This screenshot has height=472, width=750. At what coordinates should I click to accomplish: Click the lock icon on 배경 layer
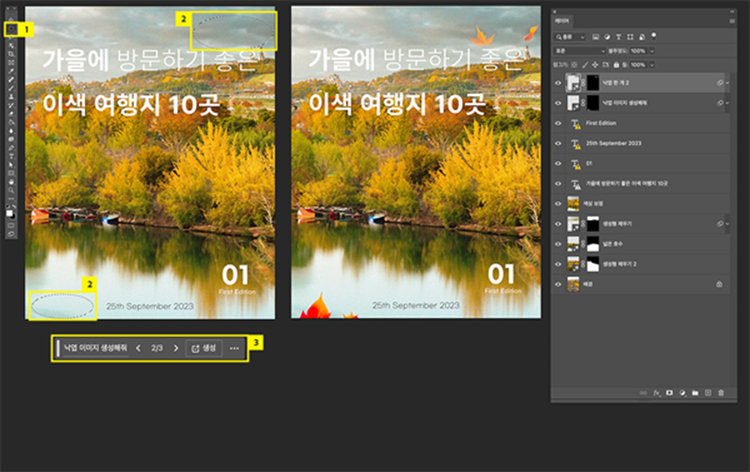719,284
